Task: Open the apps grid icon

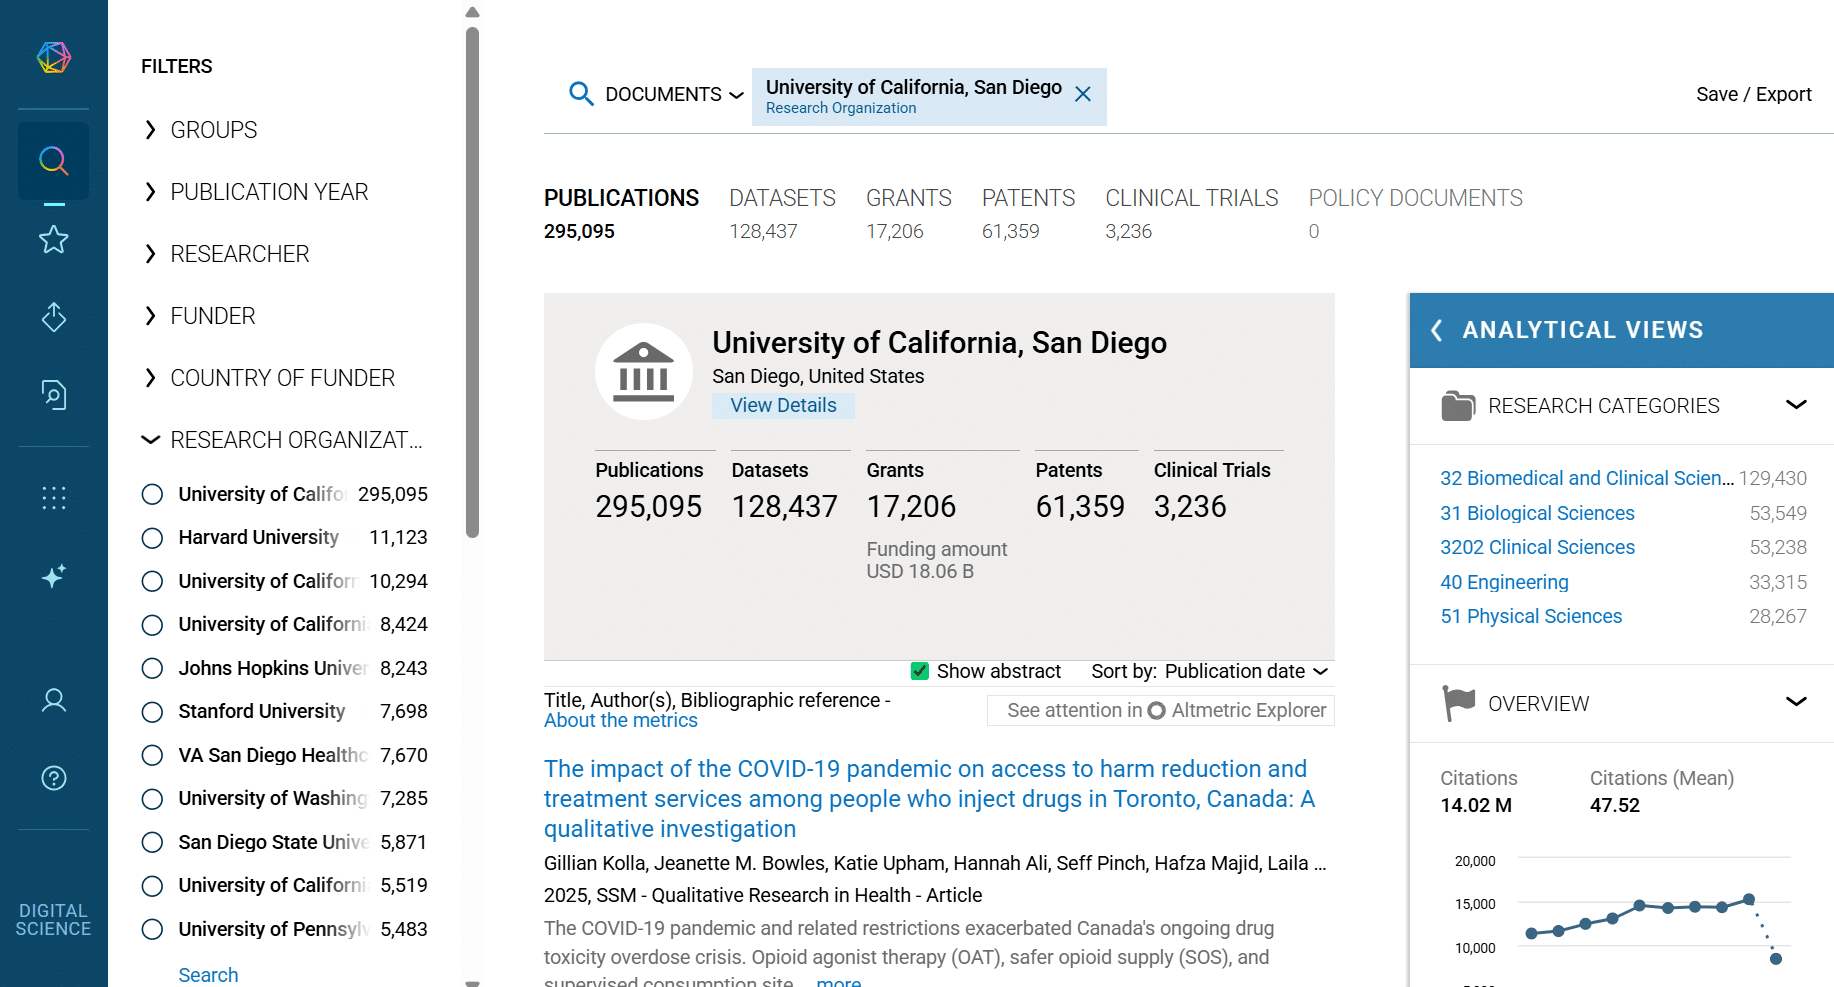Action: (54, 498)
